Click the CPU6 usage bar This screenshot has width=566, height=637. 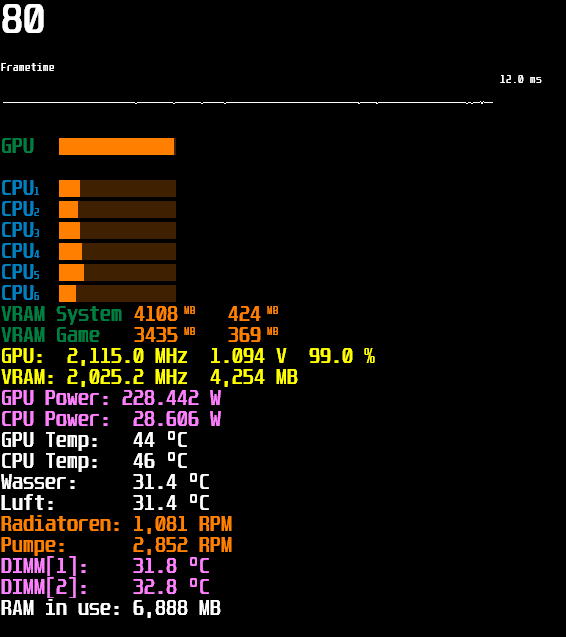(x=117, y=293)
